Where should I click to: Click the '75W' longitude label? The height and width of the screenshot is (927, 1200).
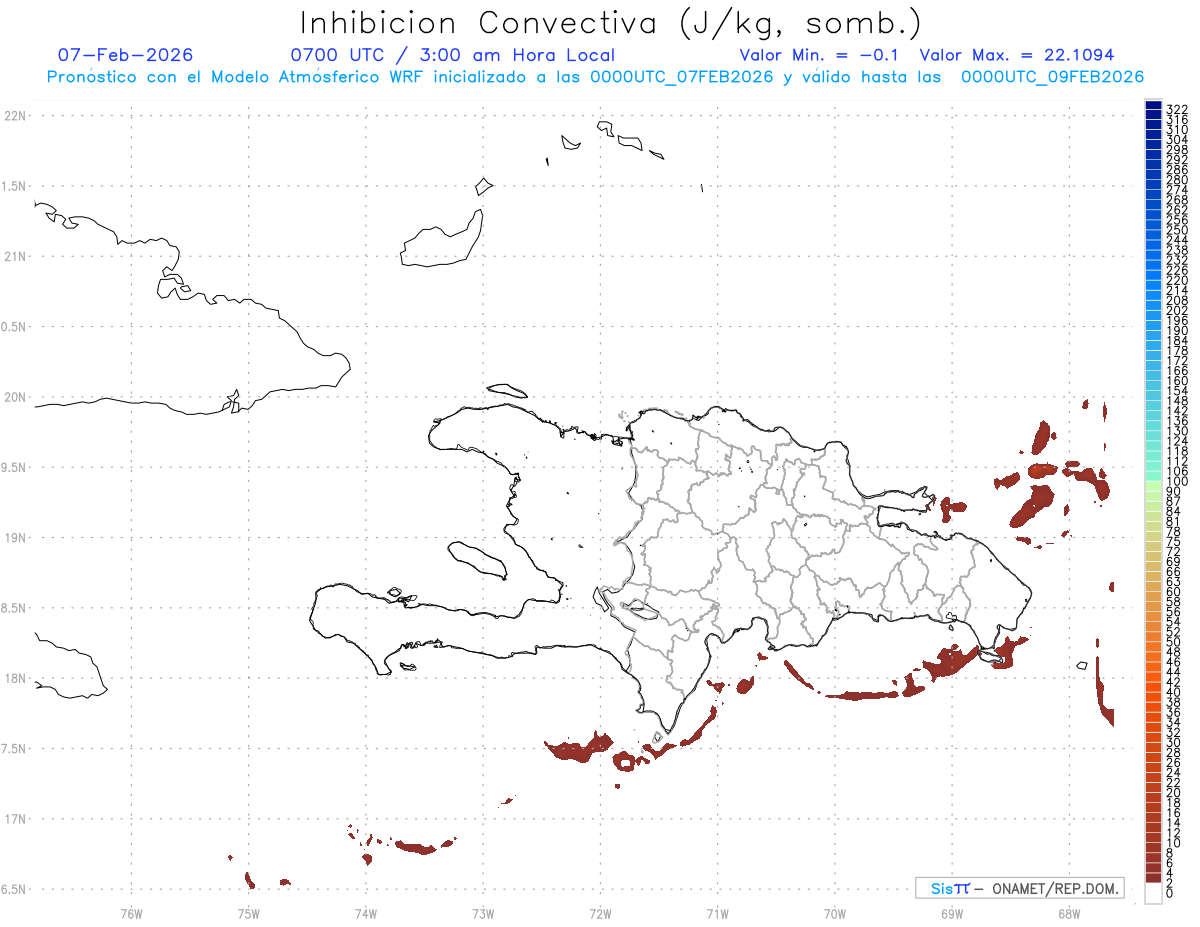coord(248,913)
